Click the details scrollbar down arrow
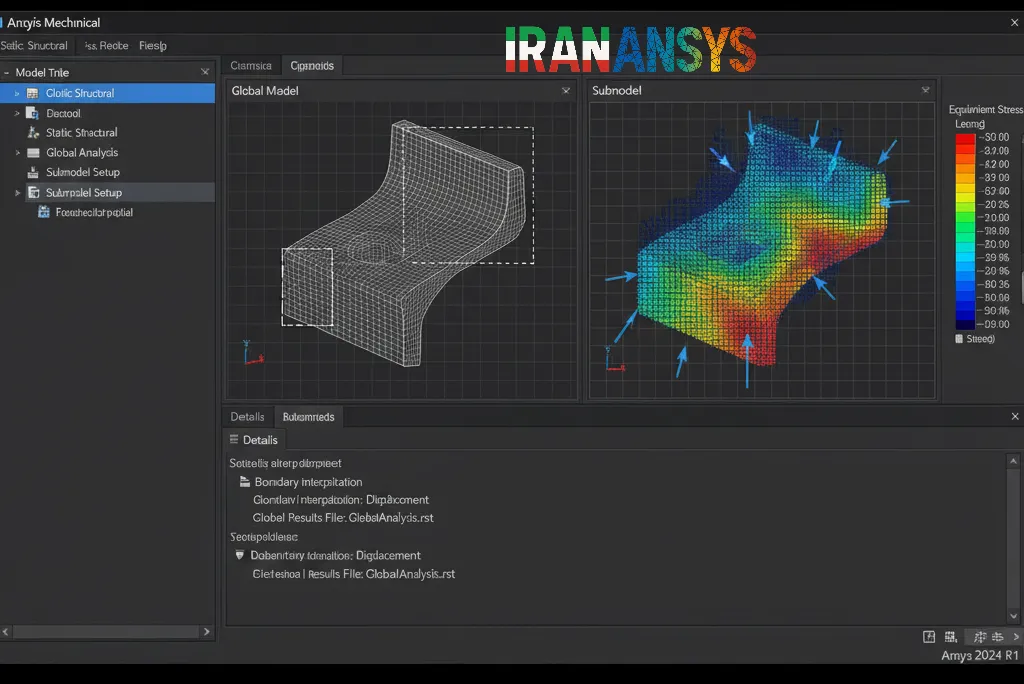The height and width of the screenshot is (684, 1024). coord(1014,615)
